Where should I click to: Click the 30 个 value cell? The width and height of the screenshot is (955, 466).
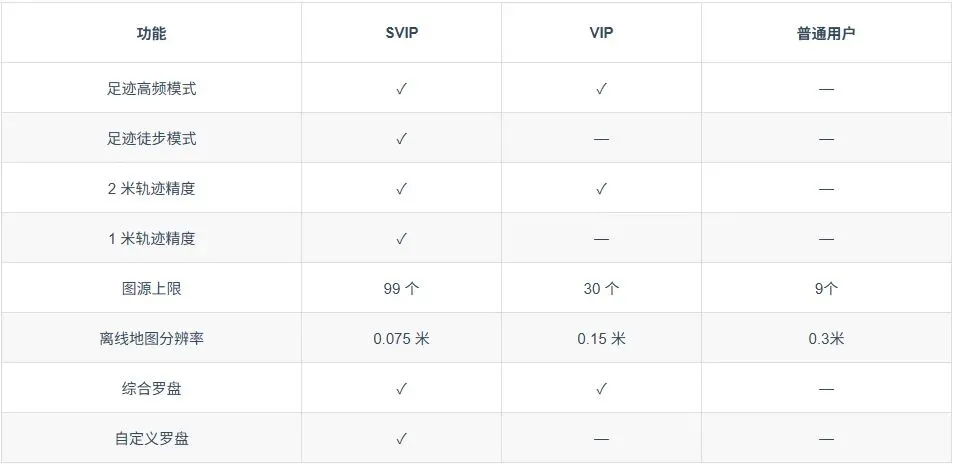[x=601, y=289]
